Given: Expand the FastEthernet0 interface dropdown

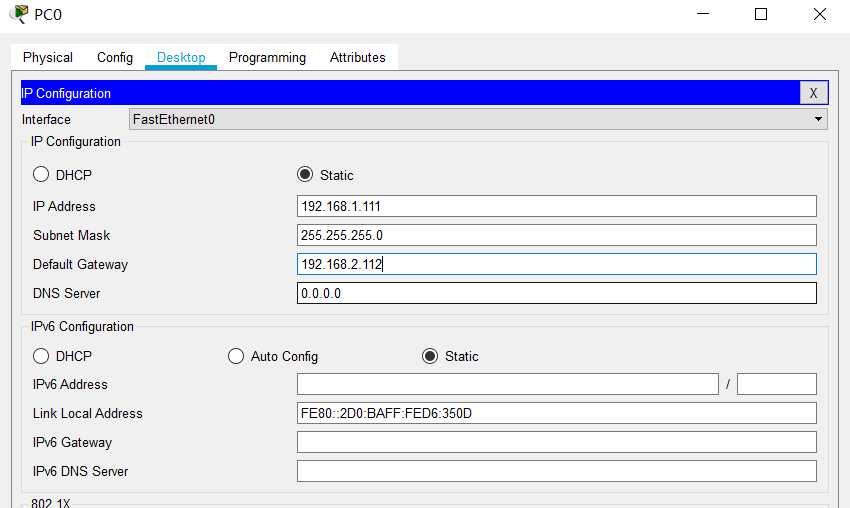Looking at the screenshot, I should pyautogui.click(x=478, y=119).
